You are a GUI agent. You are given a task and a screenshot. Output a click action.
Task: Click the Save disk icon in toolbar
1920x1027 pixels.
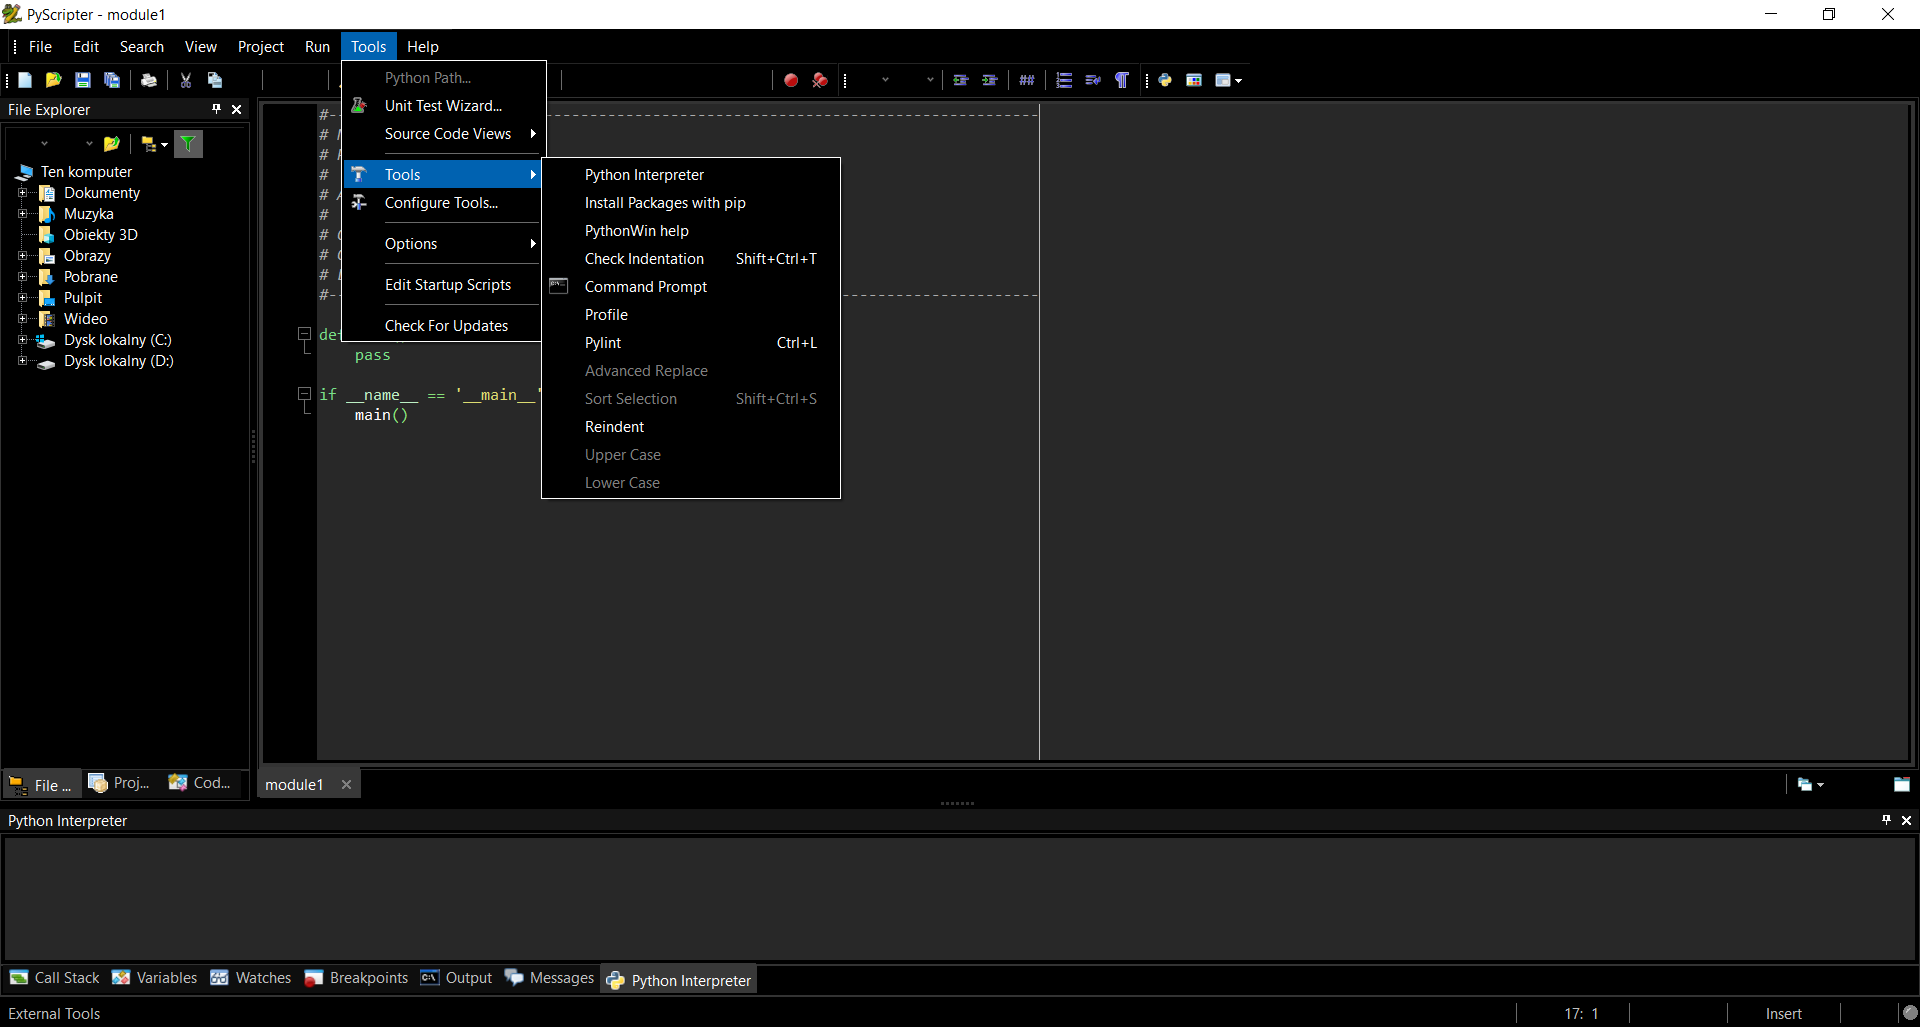point(83,80)
